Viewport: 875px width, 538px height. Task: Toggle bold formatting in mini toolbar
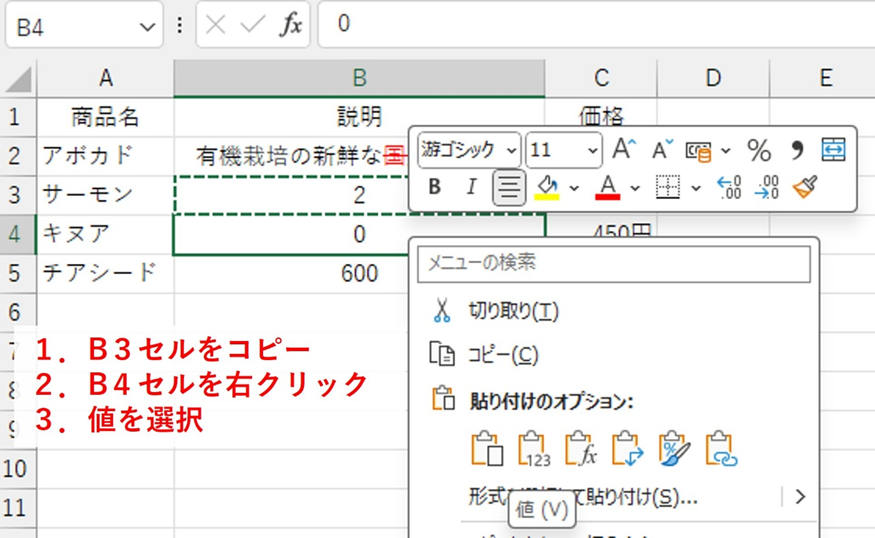tap(435, 187)
